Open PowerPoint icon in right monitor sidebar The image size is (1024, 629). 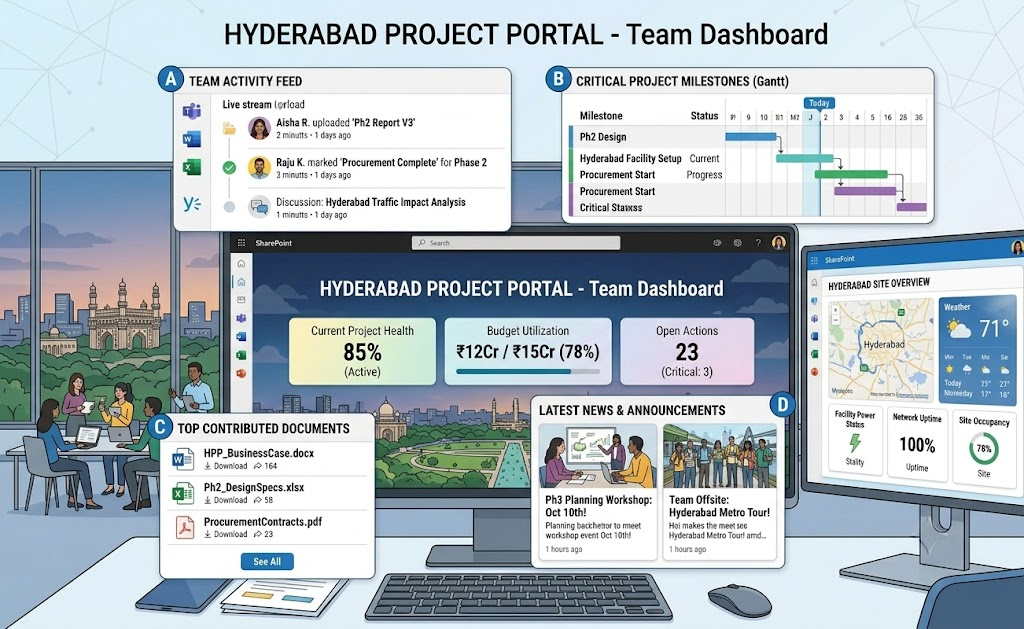coord(814,372)
